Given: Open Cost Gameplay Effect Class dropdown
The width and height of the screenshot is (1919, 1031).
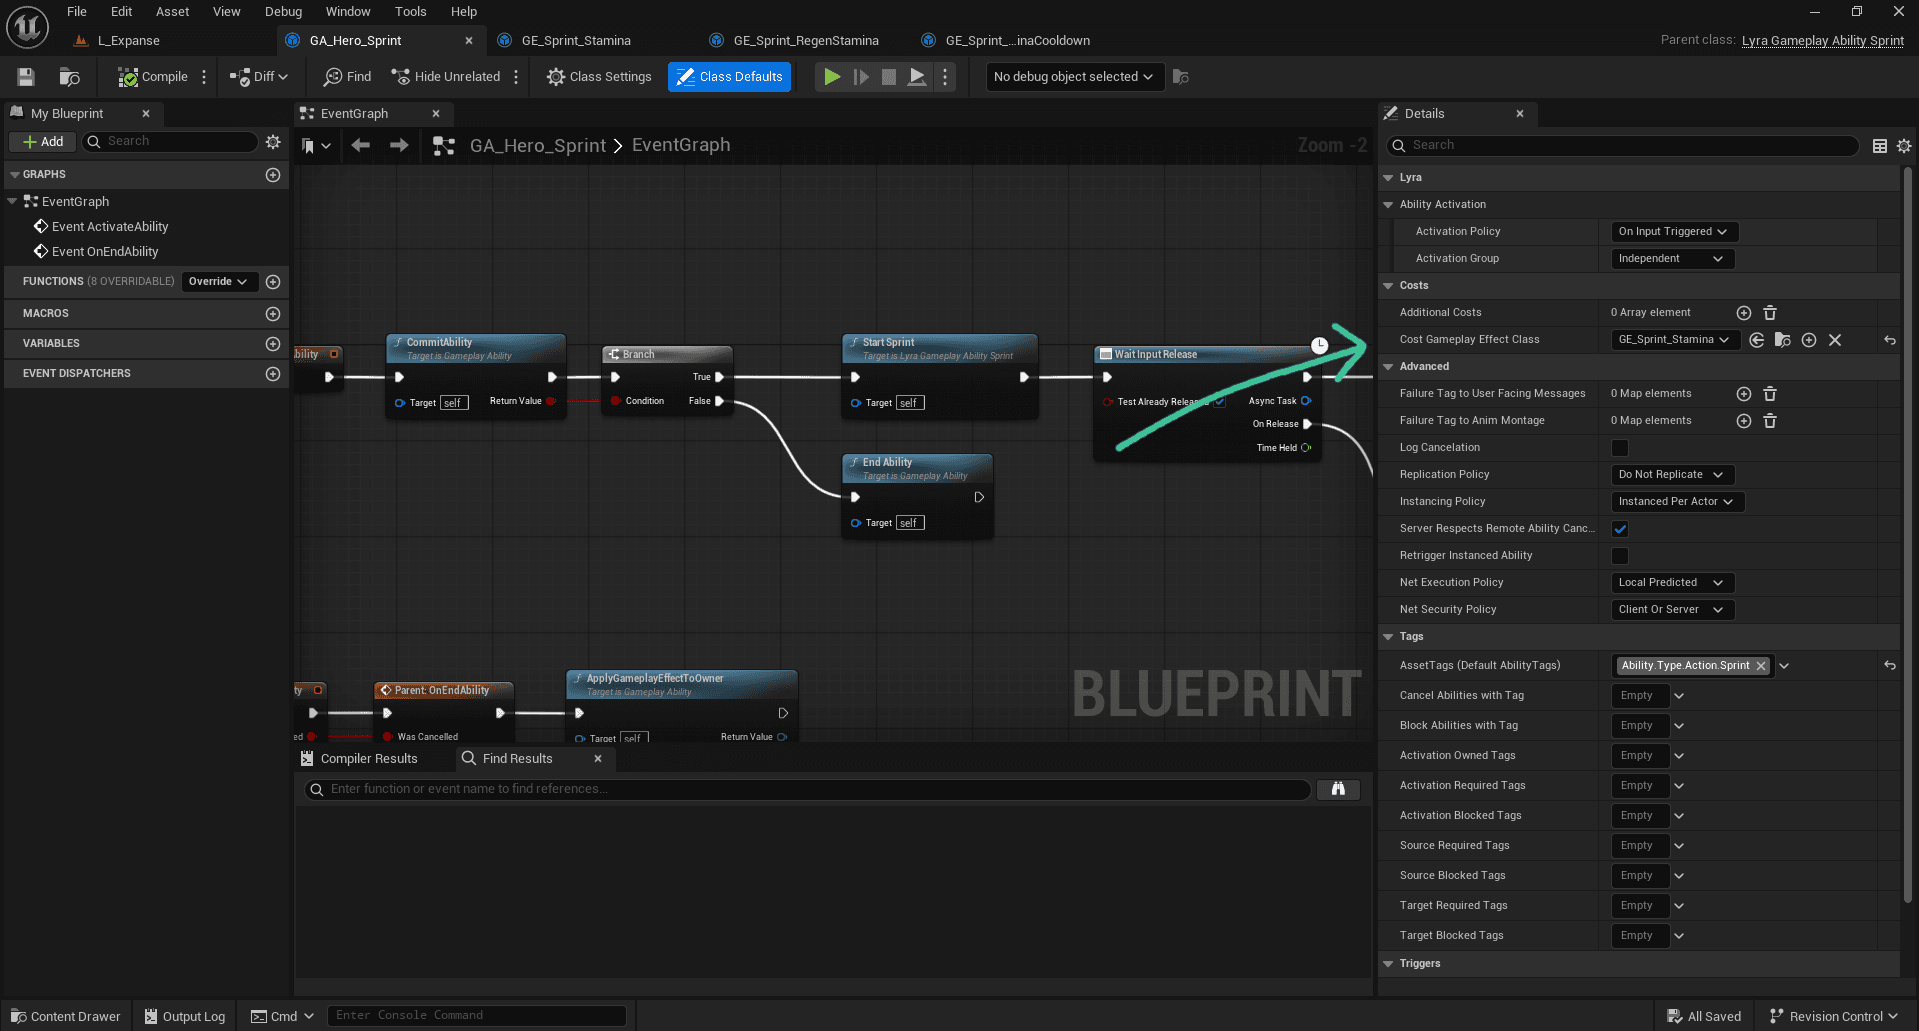Looking at the screenshot, I should (1675, 340).
